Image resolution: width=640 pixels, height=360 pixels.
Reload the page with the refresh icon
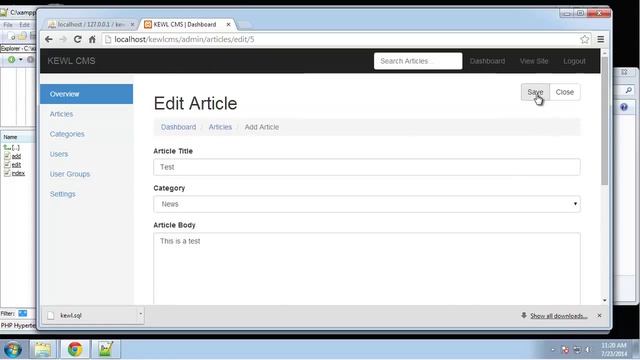point(78,39)
